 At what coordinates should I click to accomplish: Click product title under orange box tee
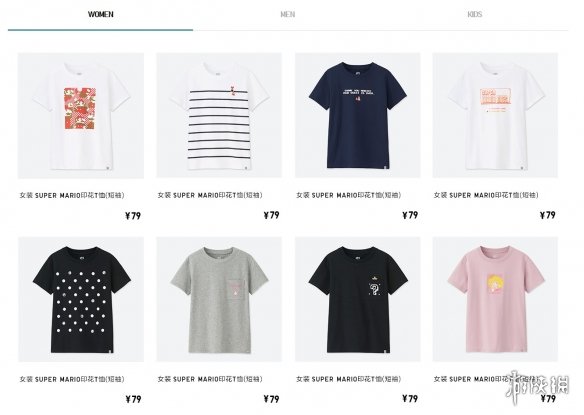click(x=486, y=195)
